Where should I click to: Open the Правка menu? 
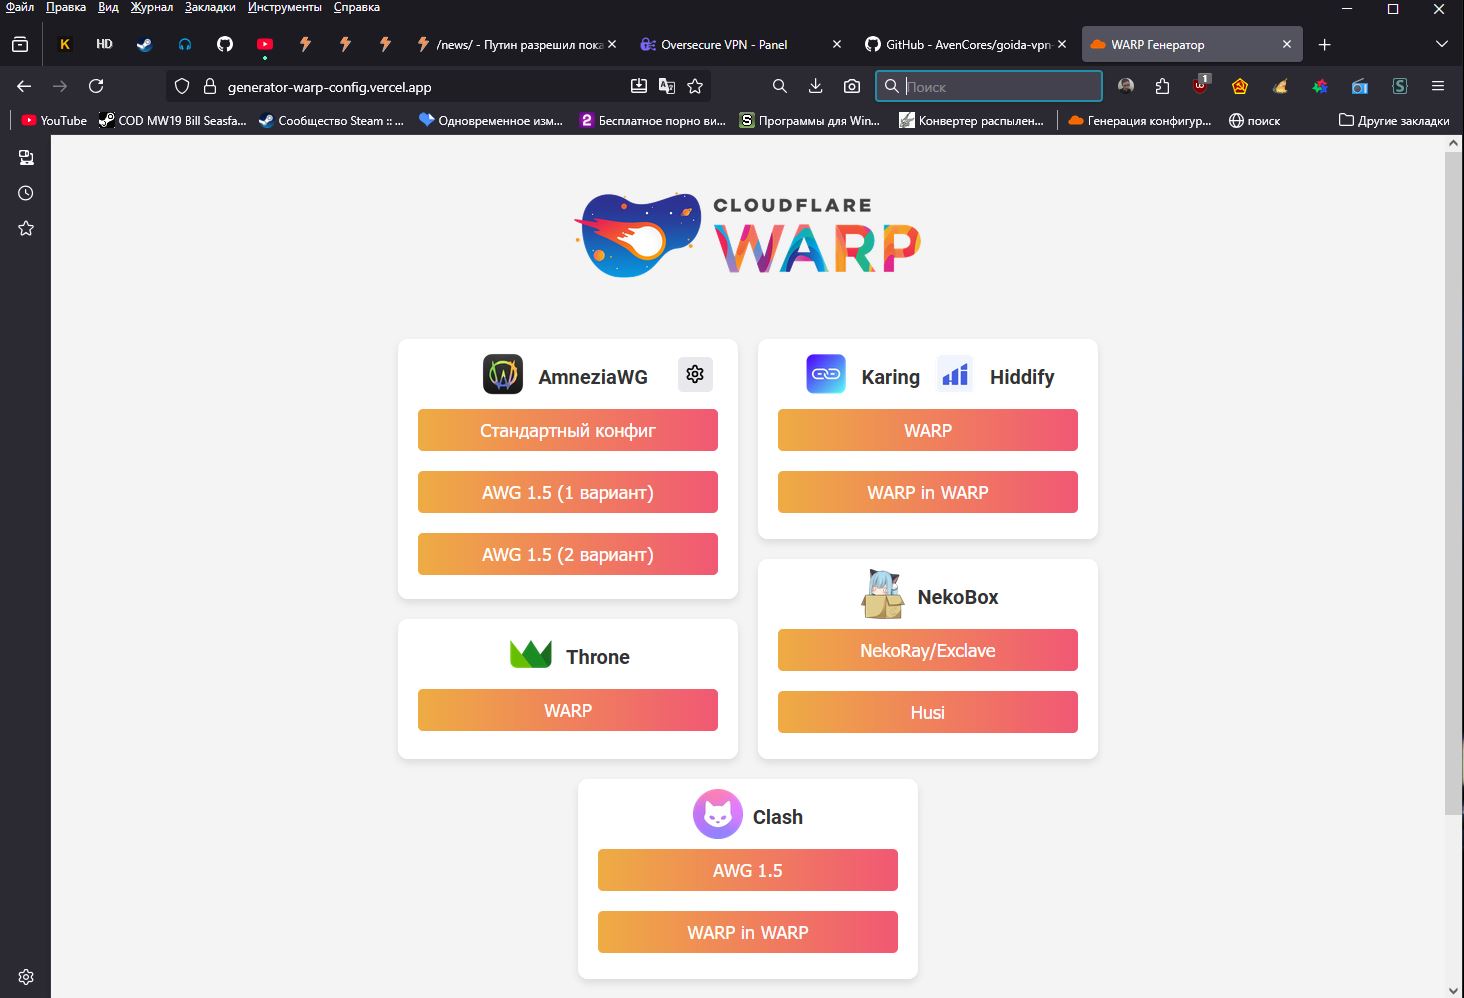pos(66,7)
